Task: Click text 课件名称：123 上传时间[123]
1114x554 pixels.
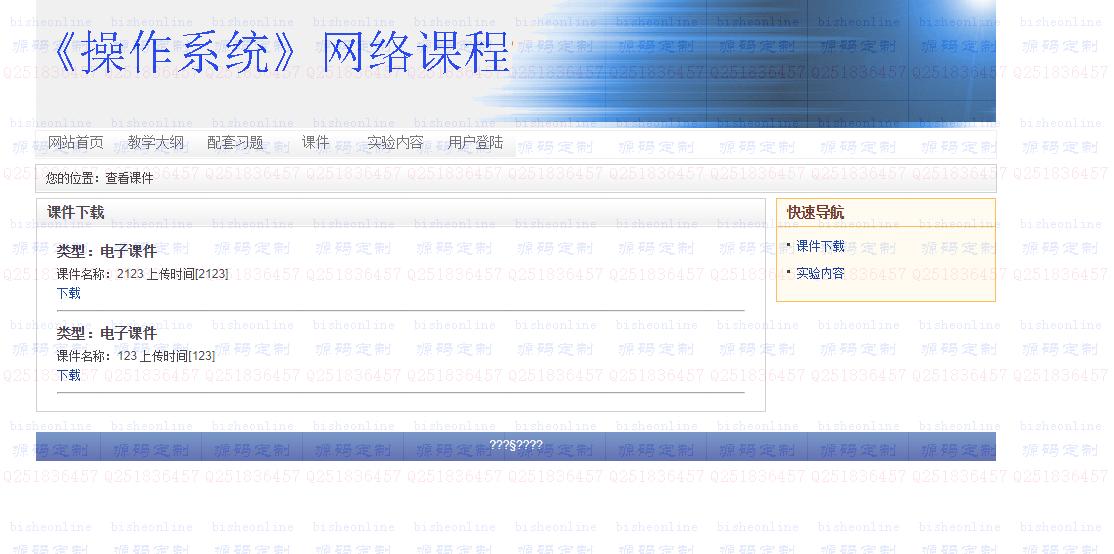Action: (x=136, y=356)
